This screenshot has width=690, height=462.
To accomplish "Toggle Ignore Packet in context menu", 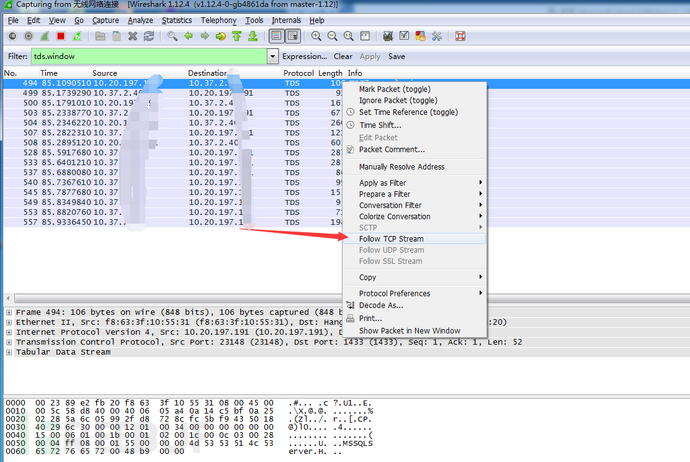I will pyautogui.click(x=415, y=100).
